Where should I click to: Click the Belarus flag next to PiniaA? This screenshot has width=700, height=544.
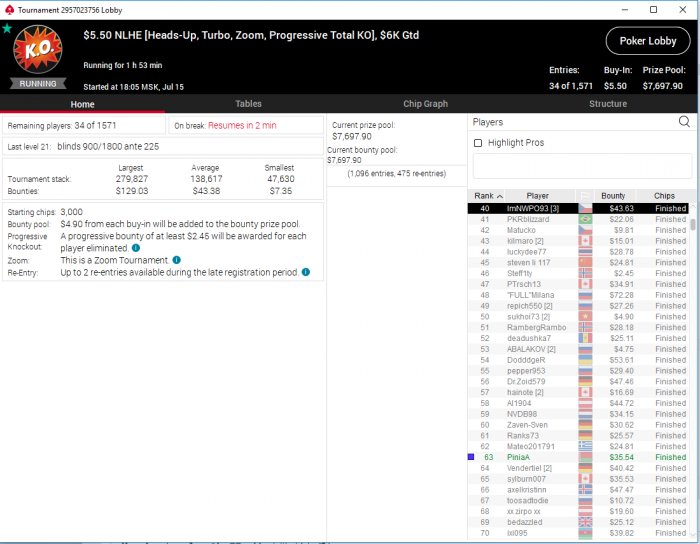pos(585,457)
